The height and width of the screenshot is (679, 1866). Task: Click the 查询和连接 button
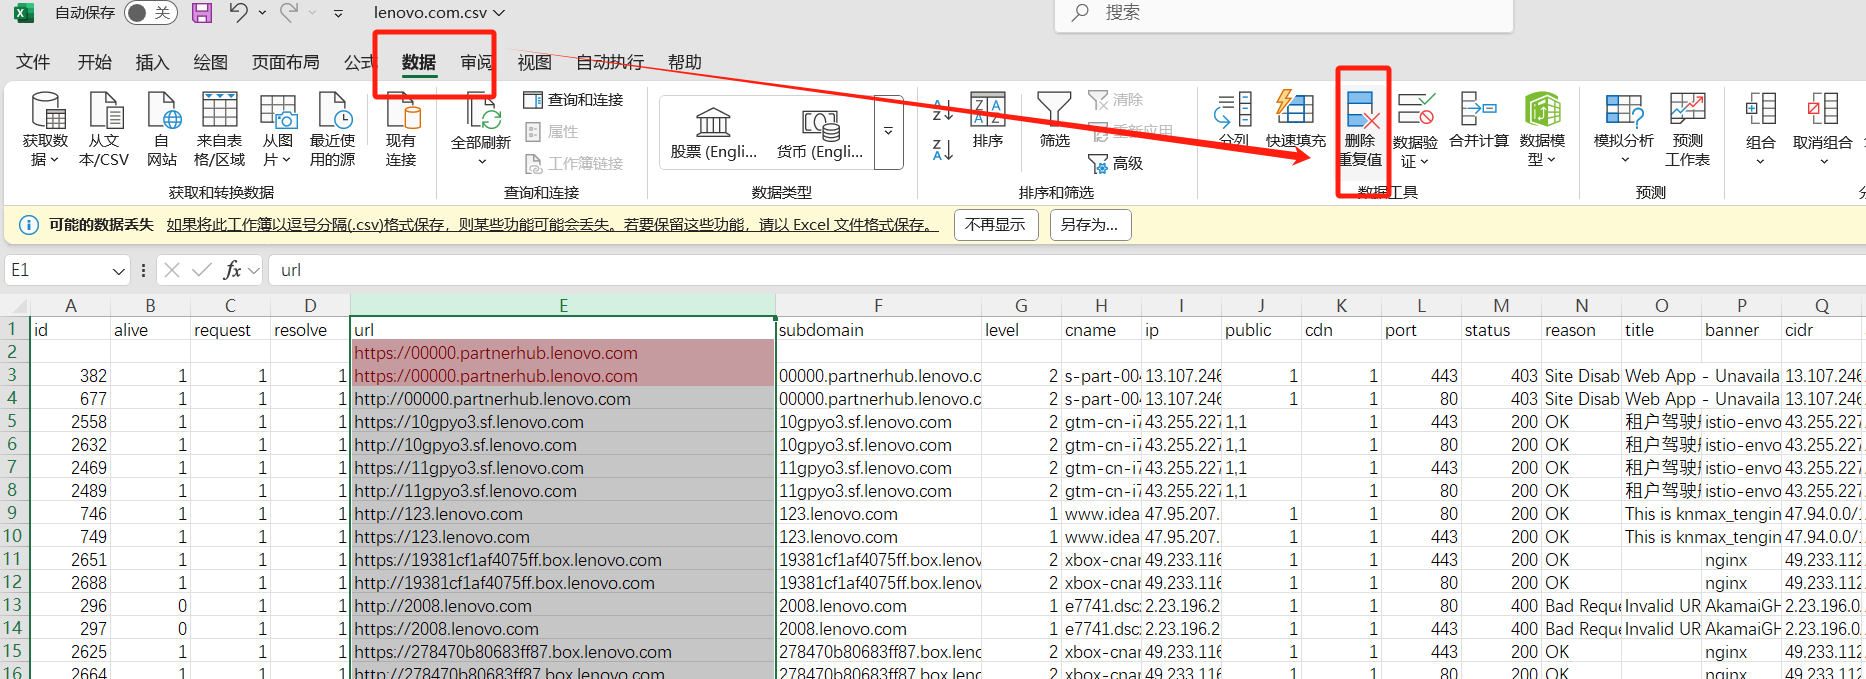click(x=574, y=100)
